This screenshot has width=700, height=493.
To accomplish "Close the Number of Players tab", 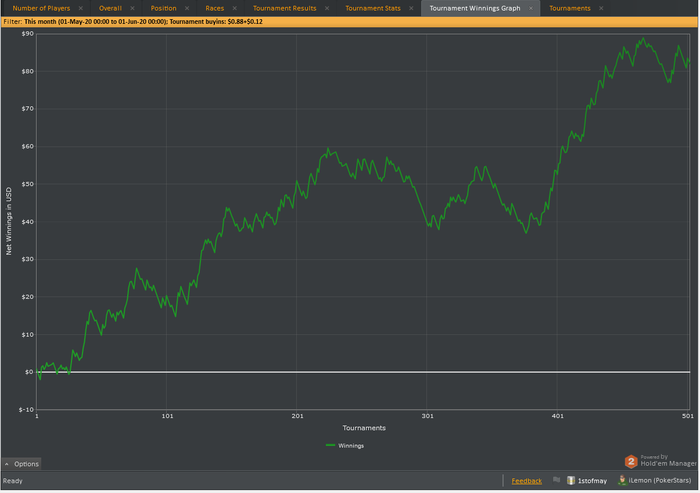I will coord(81,8).
